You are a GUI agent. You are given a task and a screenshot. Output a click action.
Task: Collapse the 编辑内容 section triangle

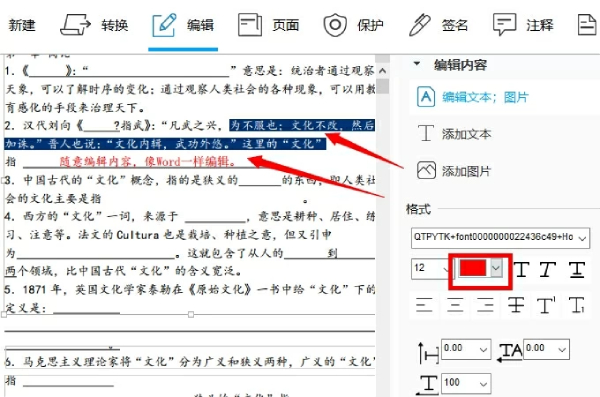pos(417,64)
